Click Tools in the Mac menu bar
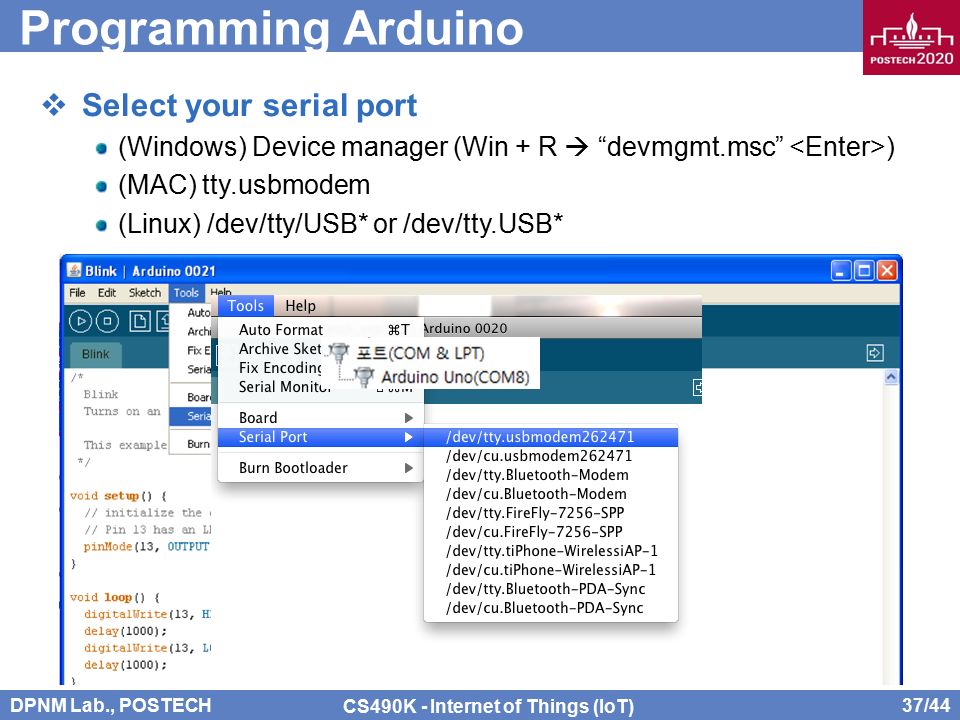 tap(246, 306)
